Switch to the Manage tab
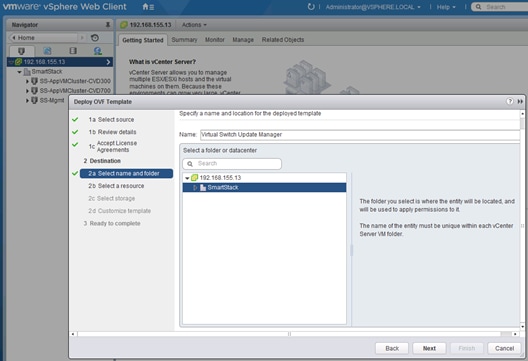This screenshot has height=361, width=528. pyautogui.click(x=243, y=40)
